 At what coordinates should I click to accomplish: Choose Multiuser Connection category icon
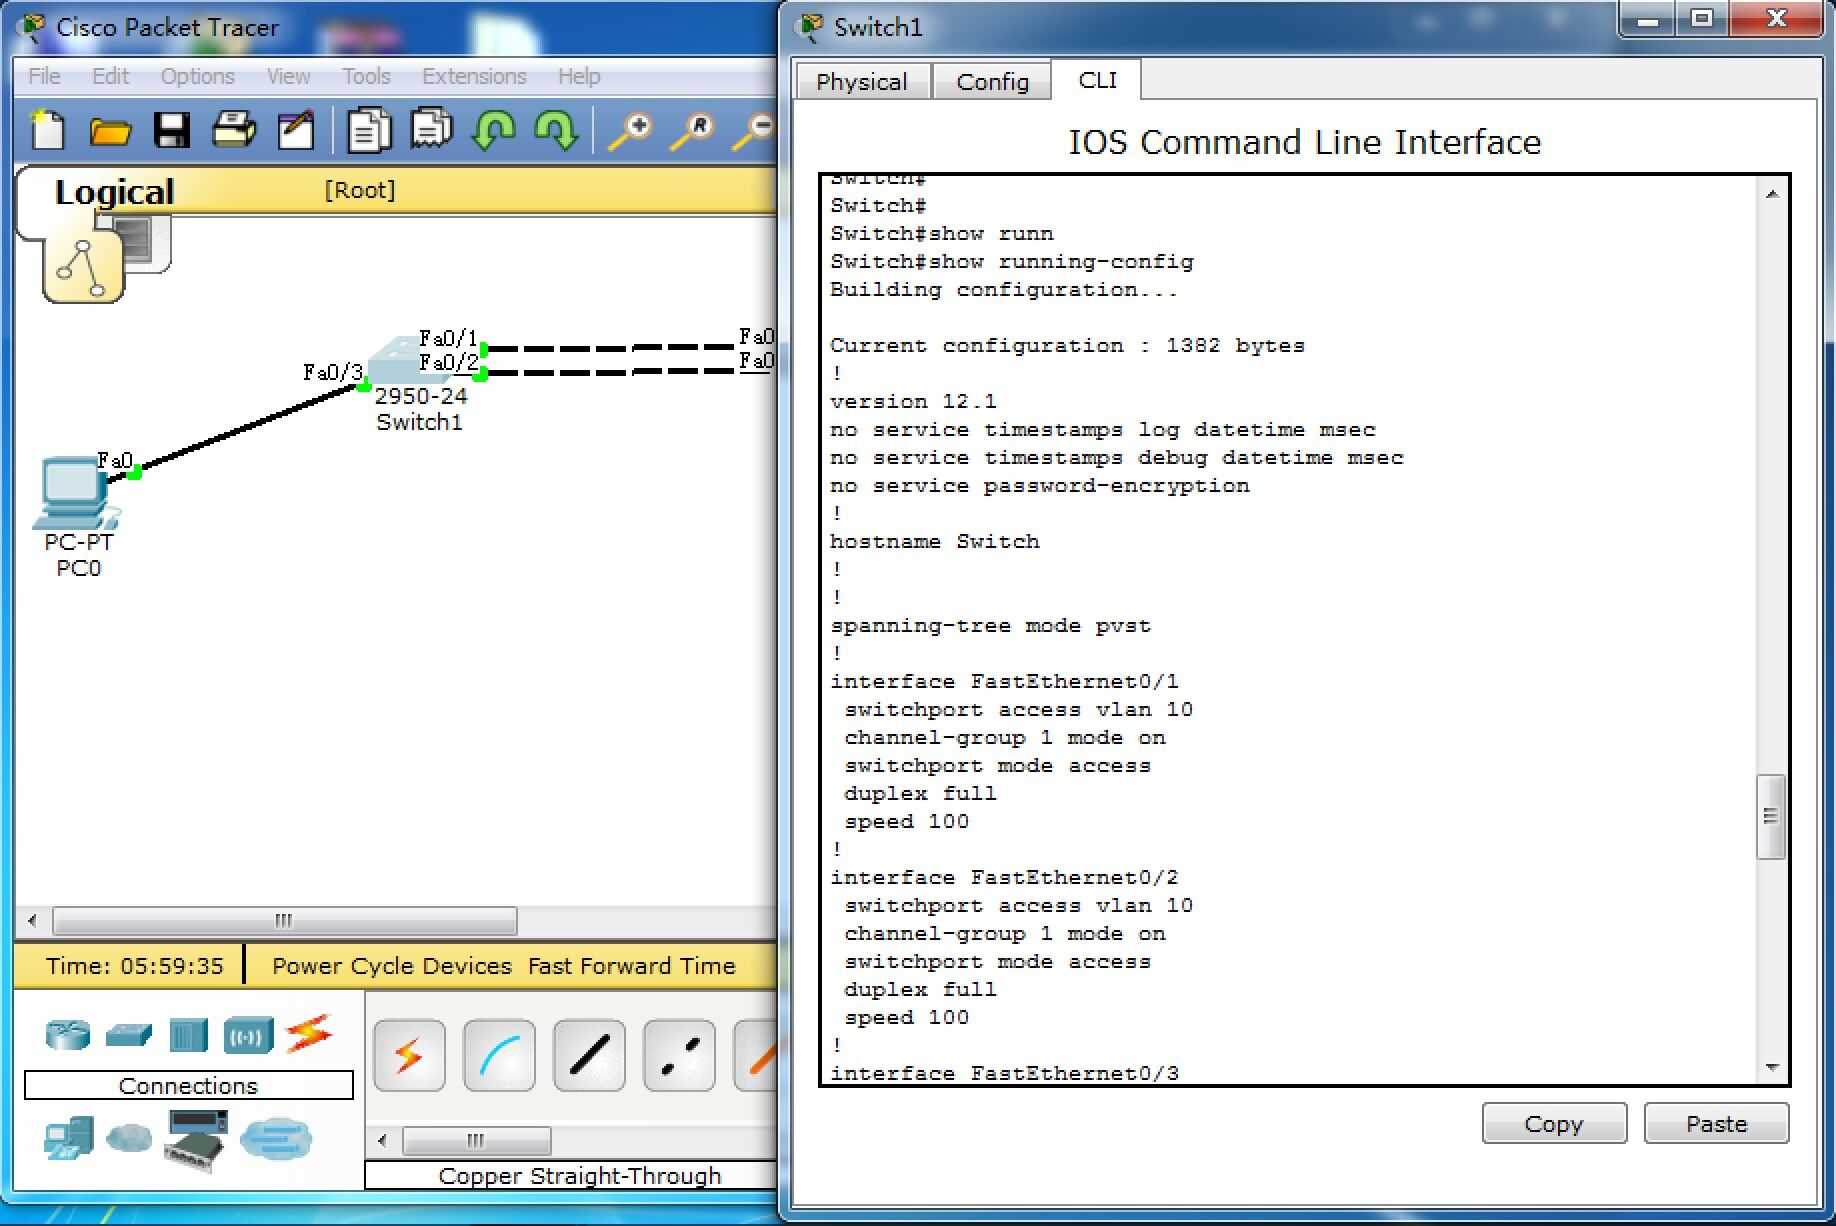(x=275, y=1139)
